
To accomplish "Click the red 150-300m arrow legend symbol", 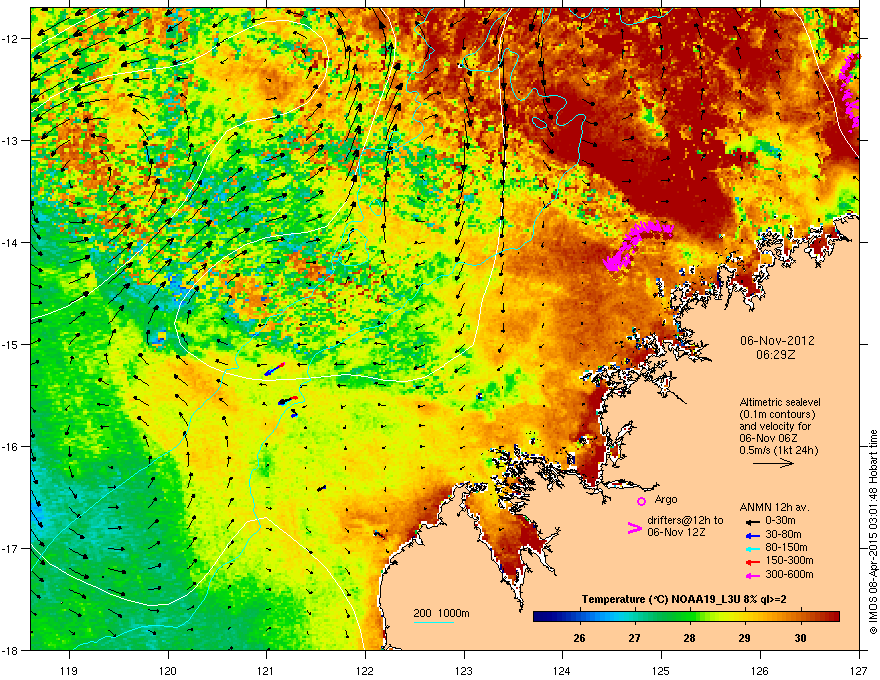I will (753, 561).
